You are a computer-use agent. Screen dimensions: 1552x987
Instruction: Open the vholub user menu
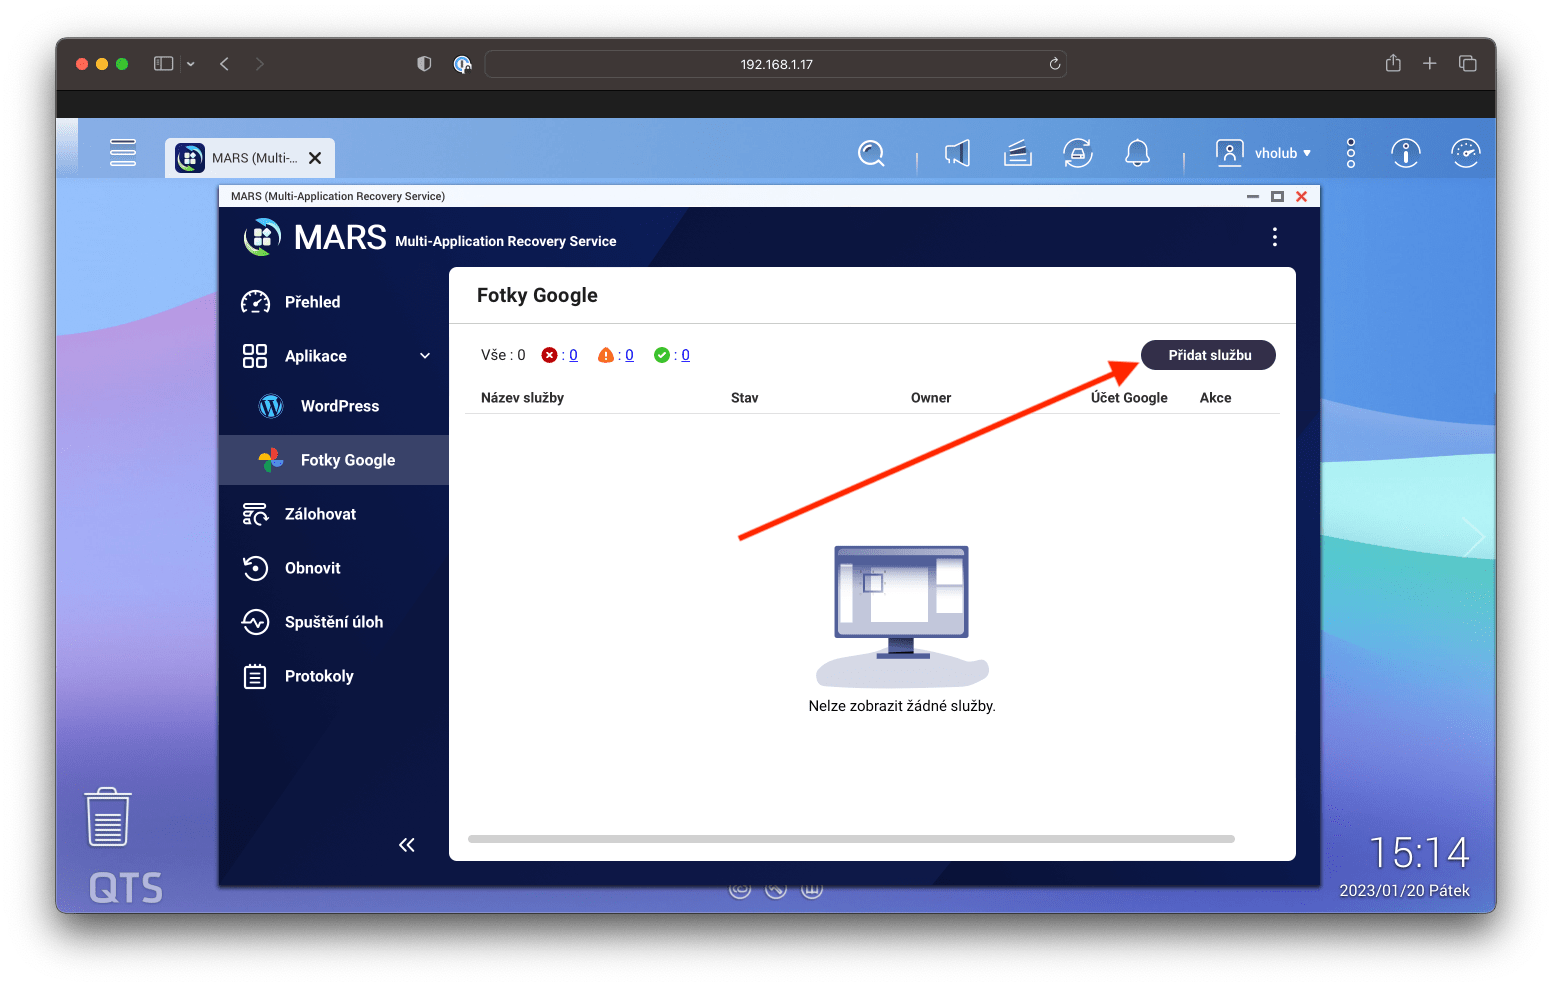(x=1263, y=153)
